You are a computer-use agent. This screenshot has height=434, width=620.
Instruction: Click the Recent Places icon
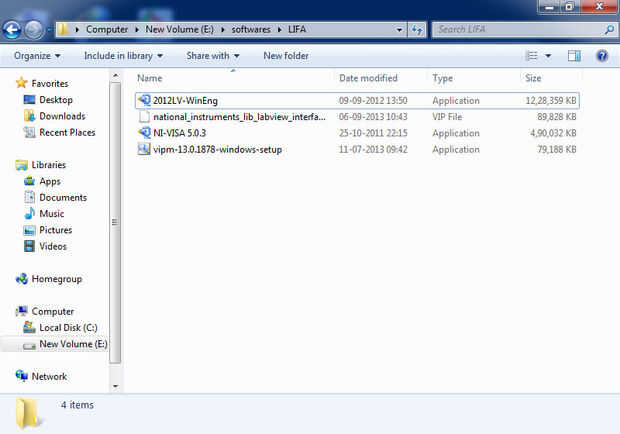tap(29, 132)
